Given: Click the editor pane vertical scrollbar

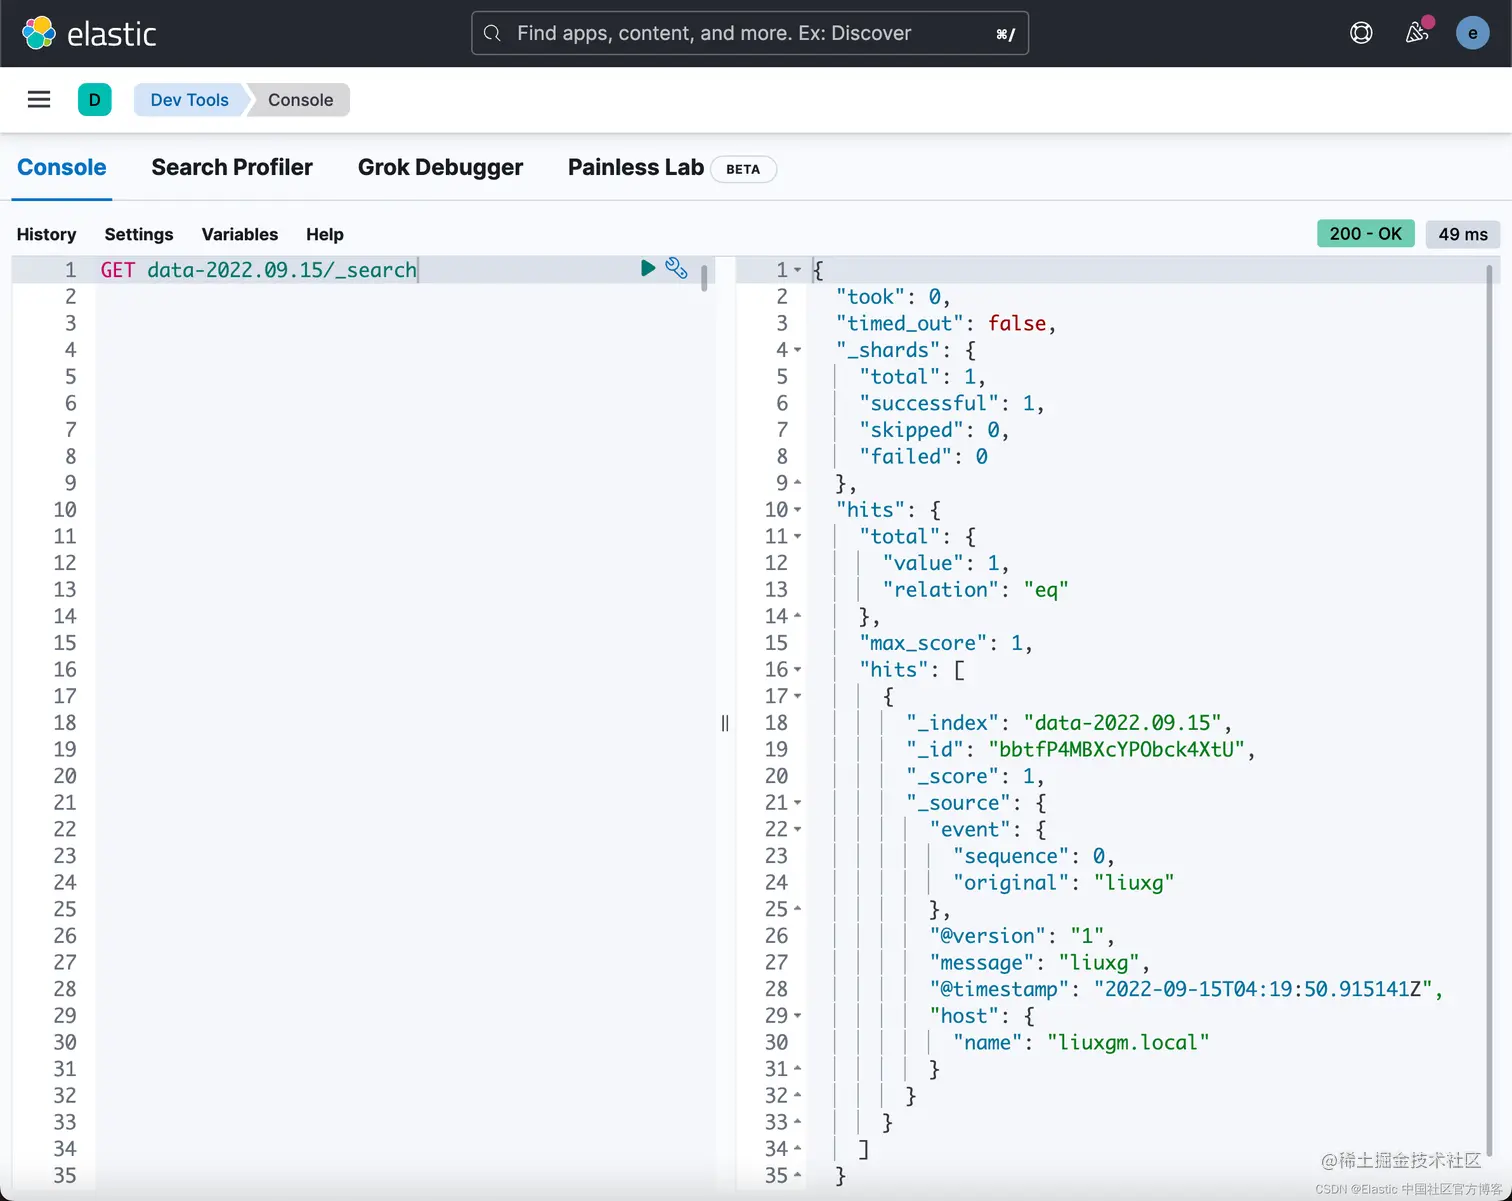Looking at the screenshot, I should 704,277.
